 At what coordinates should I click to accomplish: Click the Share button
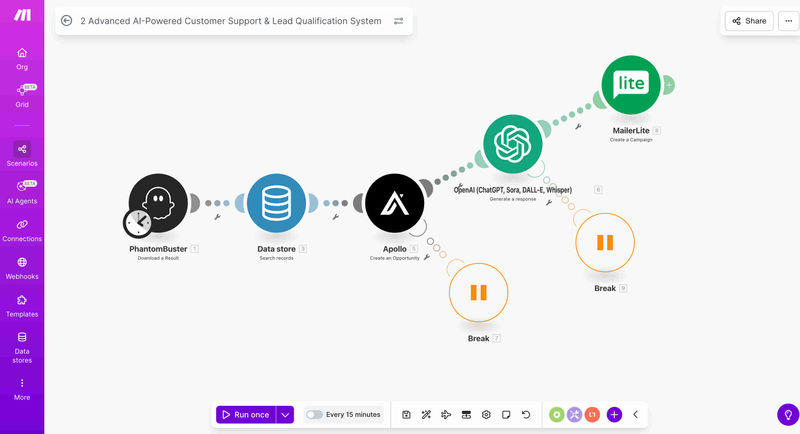click(749, 21)
